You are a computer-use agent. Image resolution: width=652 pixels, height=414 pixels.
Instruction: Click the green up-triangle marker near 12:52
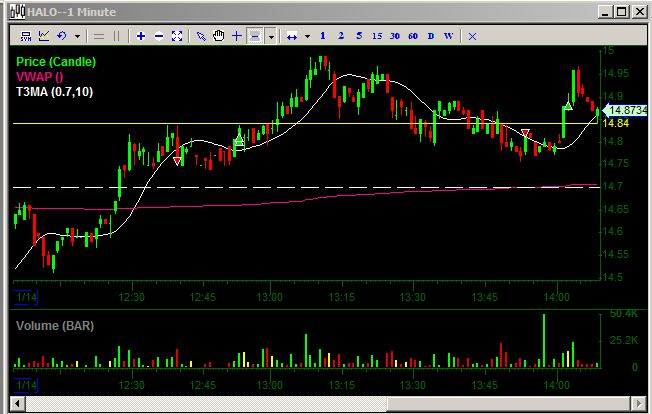(239, 140)
